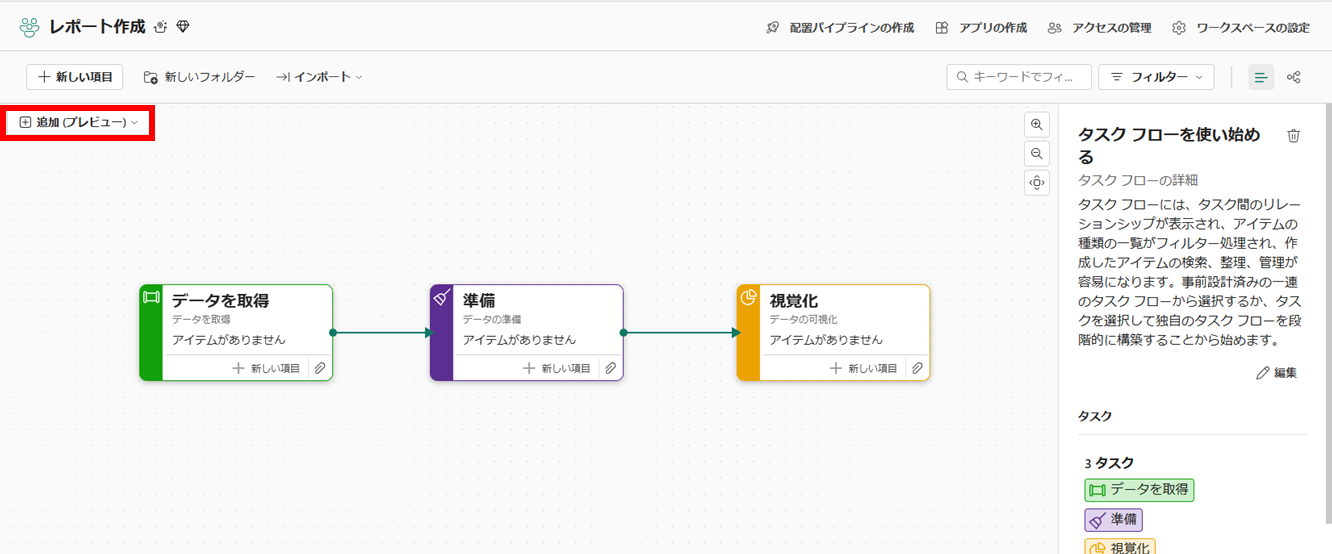Add 新しい項目 in 視覚化 card

point(864,368)
